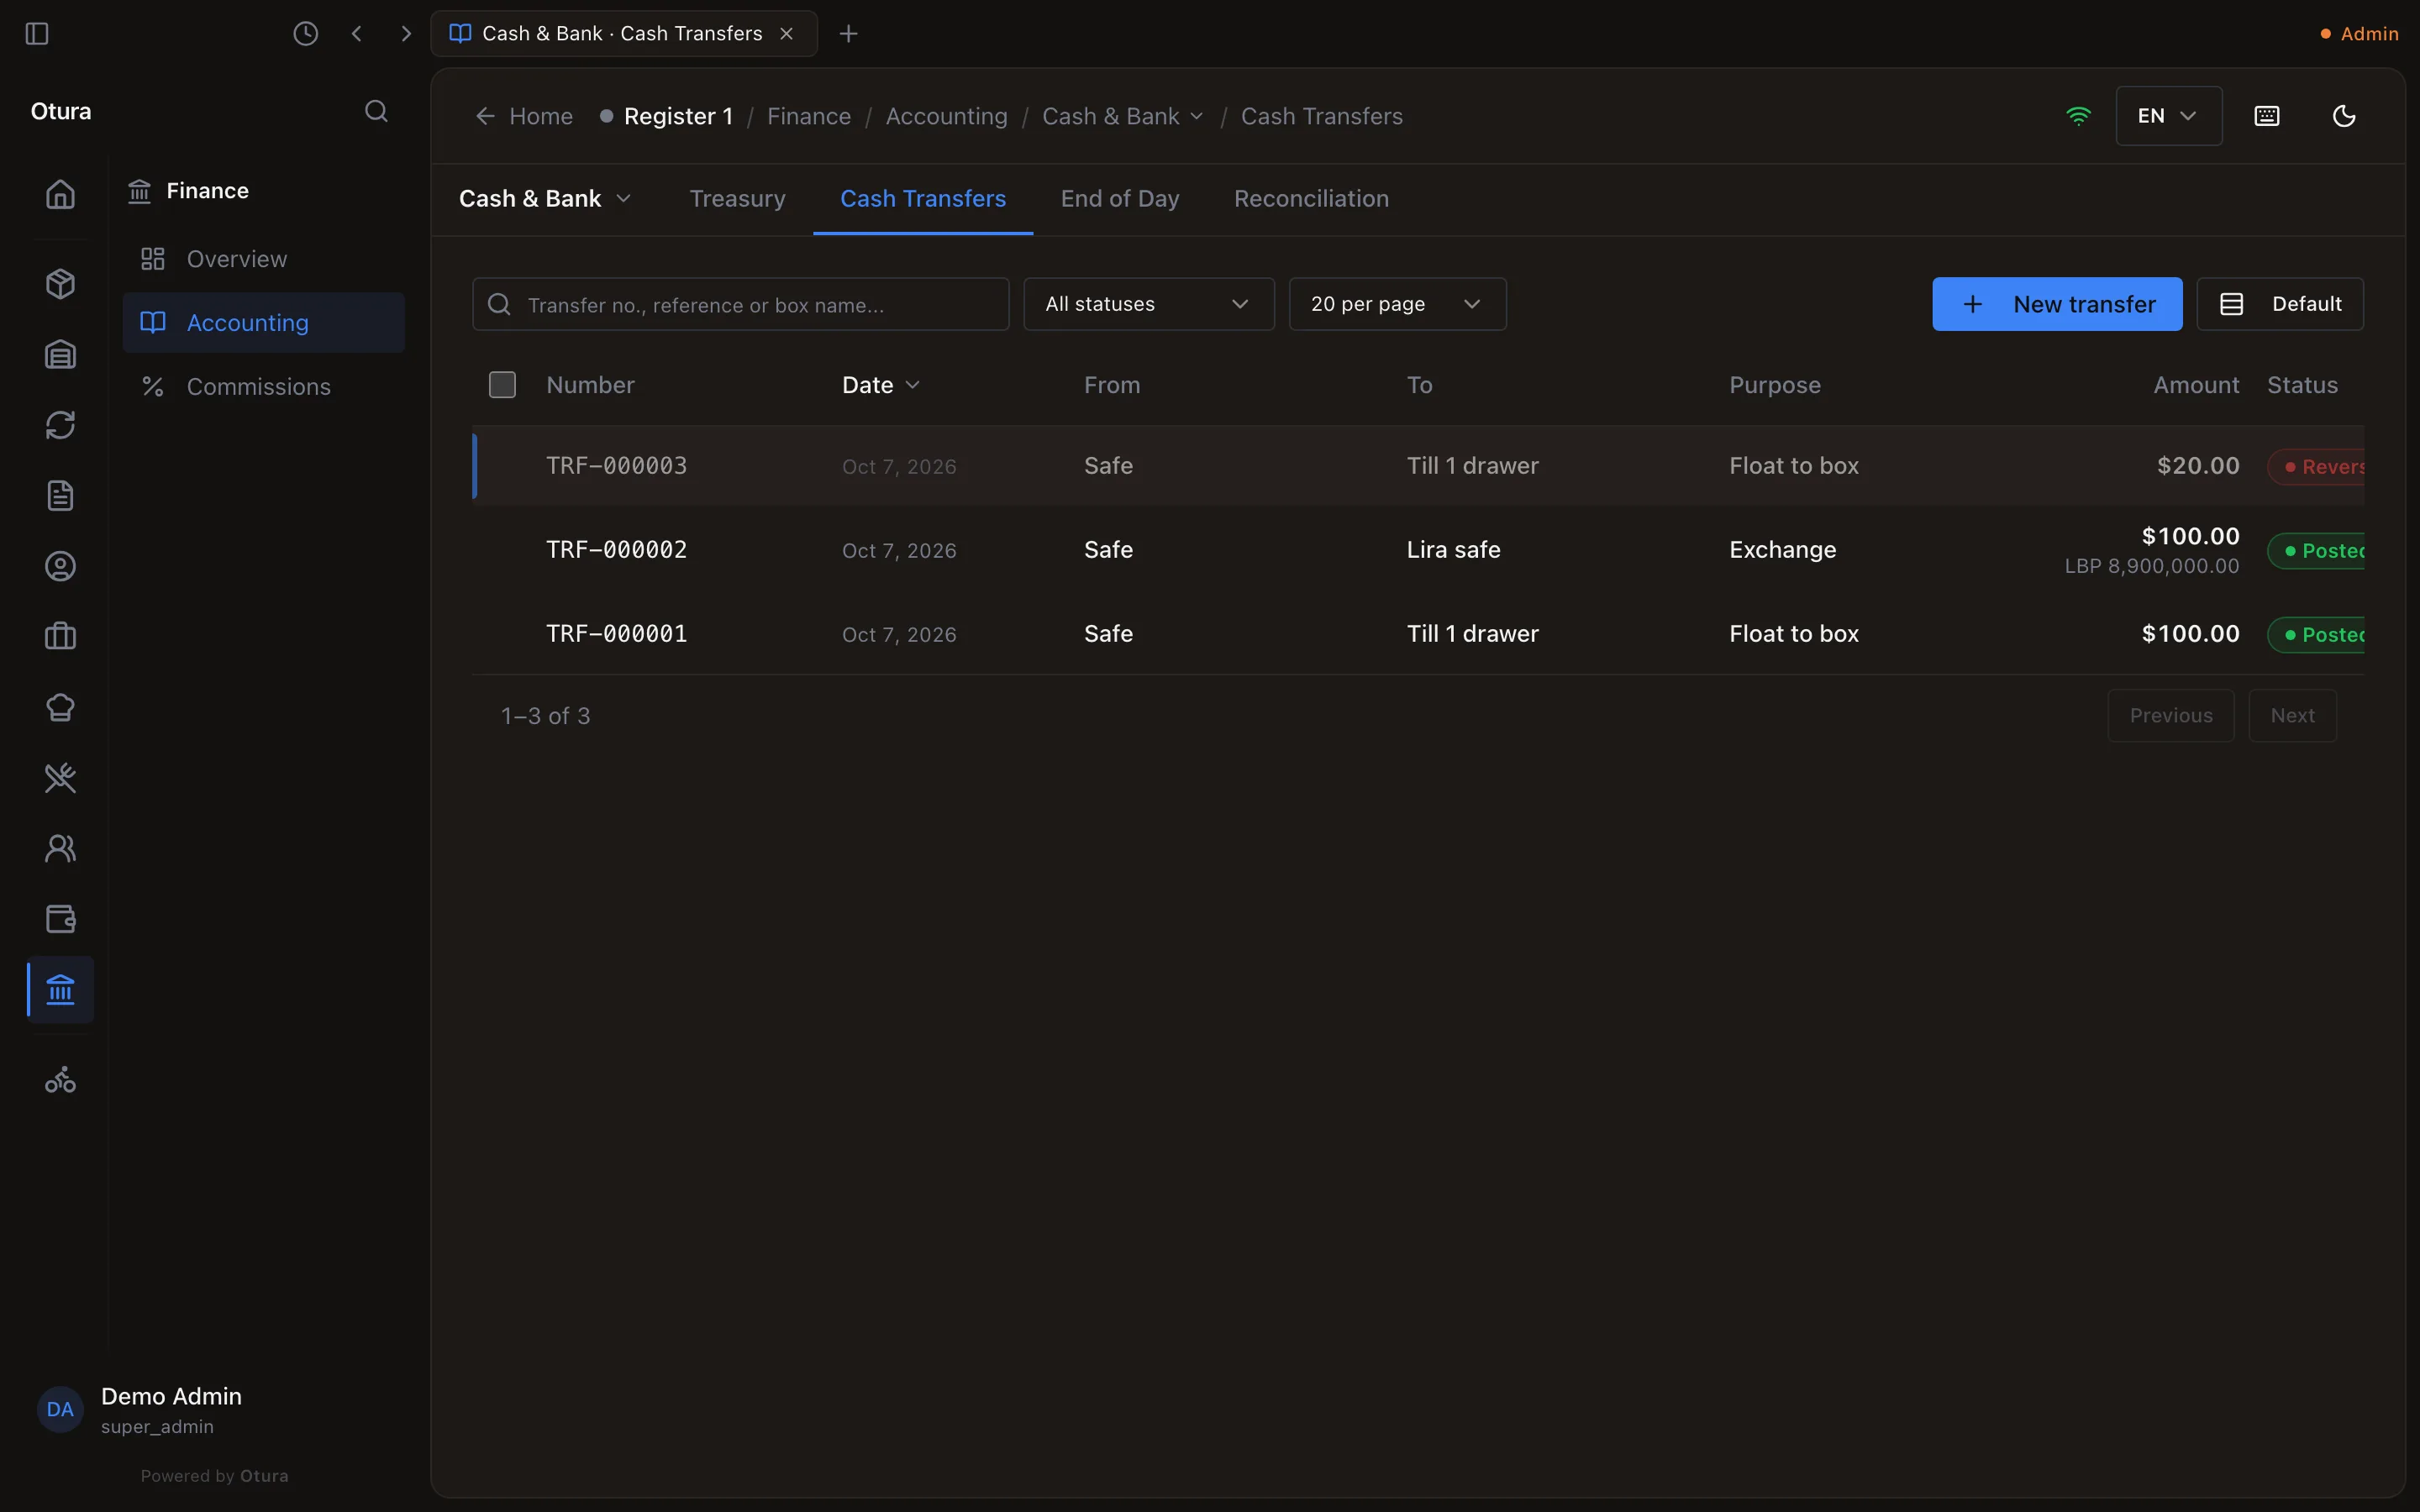Toggle dark mode moon icon

tap(2344, 116)
